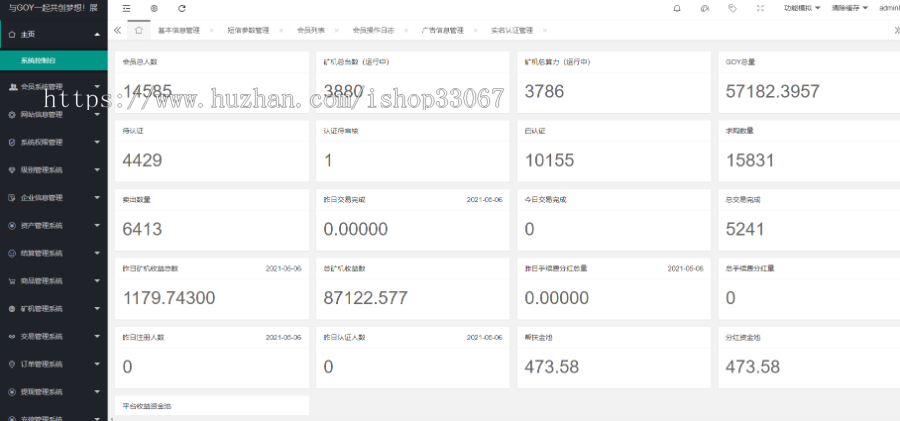Close the 实名认证管理 tab

(545, 30)
